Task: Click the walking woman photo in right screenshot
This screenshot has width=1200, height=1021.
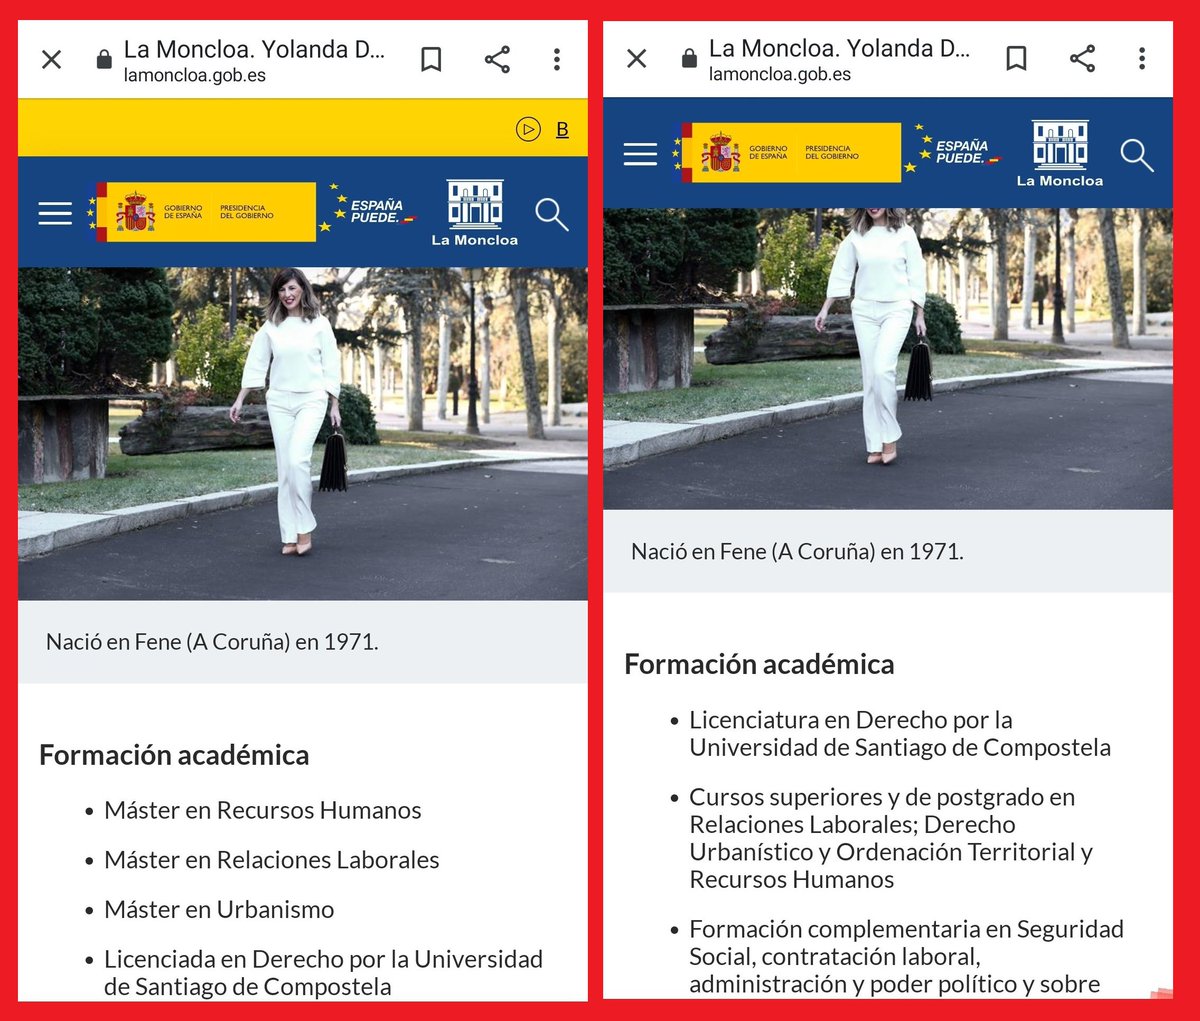Action: click(888, 359)
